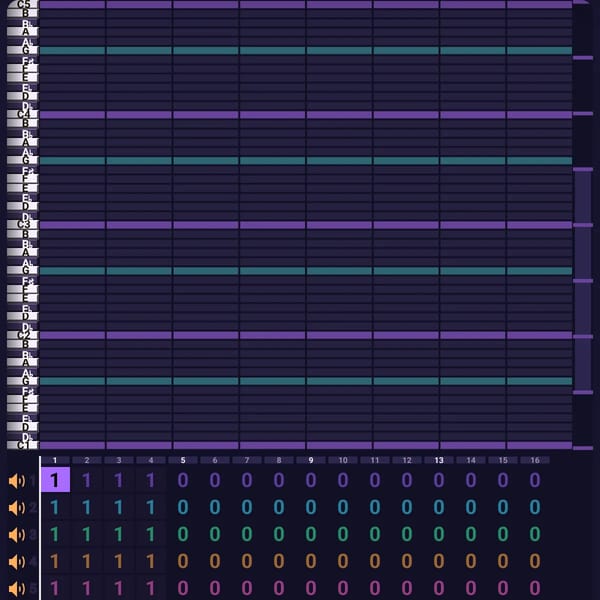Select channel 3 pattern cell at bar 11
Image resolution: width=600 pixels, height=600 pixels.
(375, 534)
